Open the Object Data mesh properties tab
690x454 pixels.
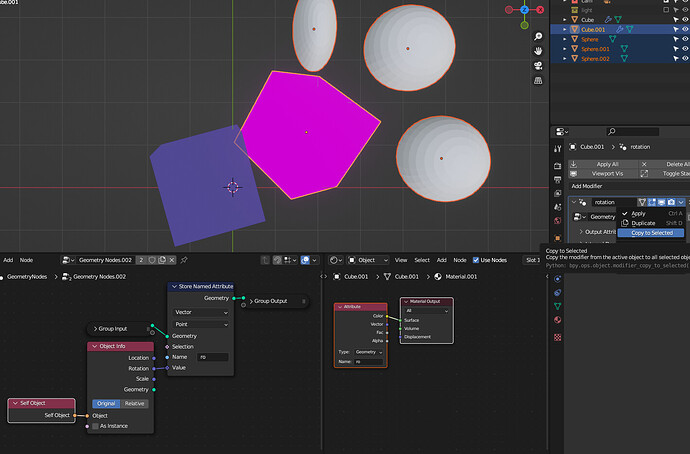click(x=558, y=306)
